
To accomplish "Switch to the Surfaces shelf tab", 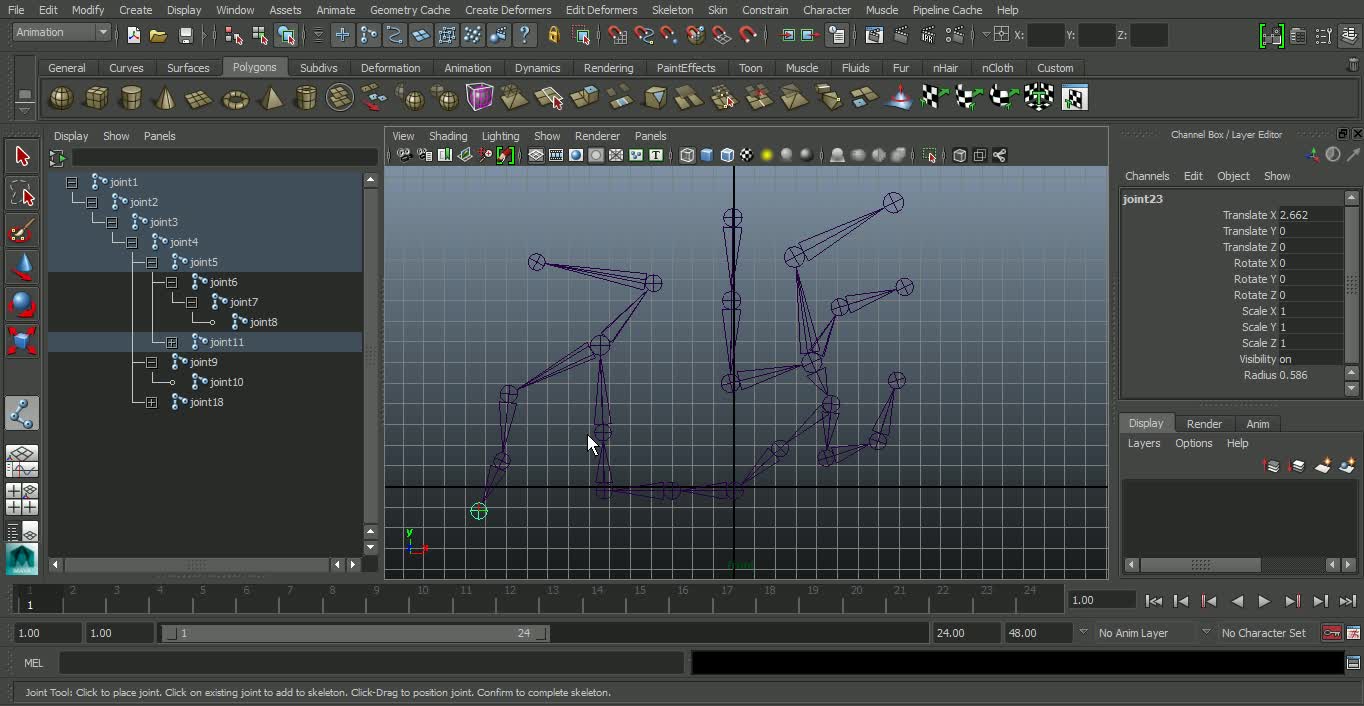I will click(x=188, y=68).
